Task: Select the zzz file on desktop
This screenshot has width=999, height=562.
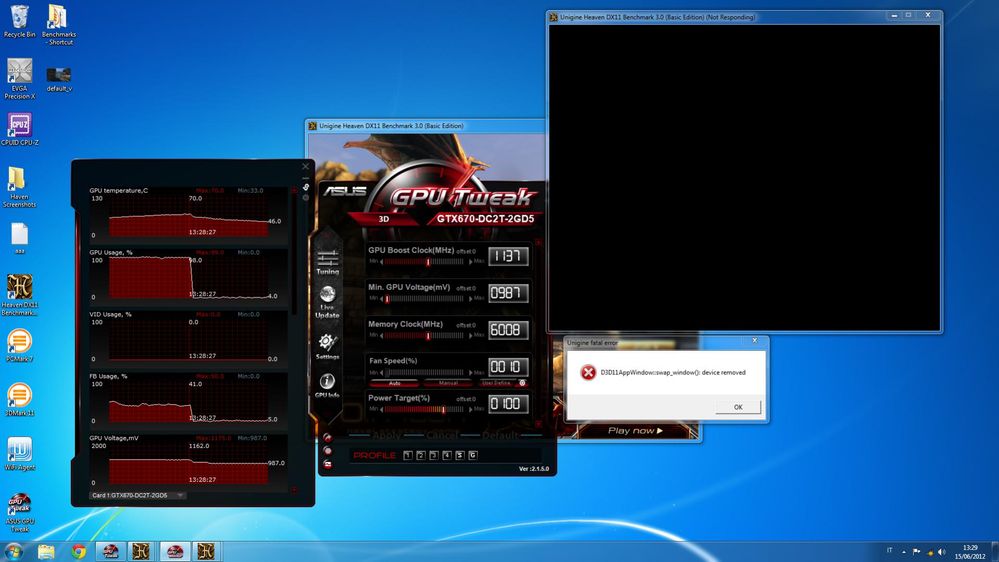Action: [x=19, y=238]
